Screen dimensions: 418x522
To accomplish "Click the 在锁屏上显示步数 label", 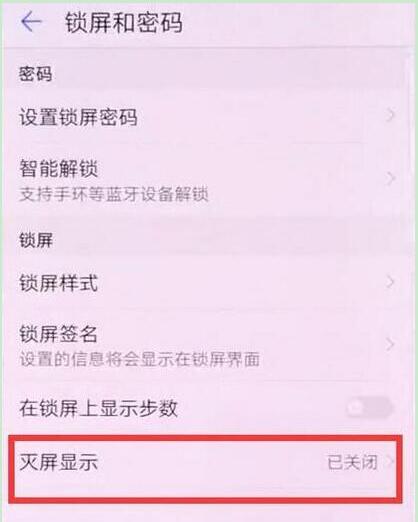I will pos(98,408).
